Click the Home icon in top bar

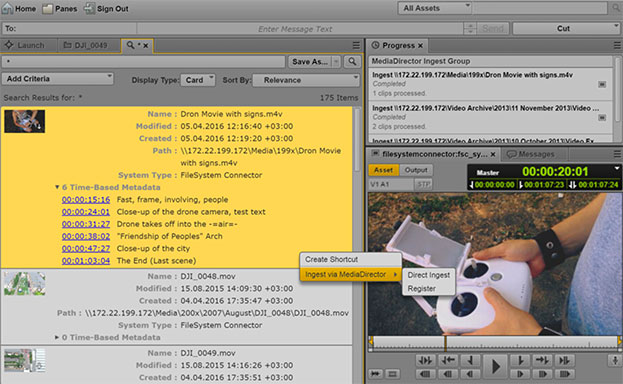pyautogui.click(x=7, y=8)
